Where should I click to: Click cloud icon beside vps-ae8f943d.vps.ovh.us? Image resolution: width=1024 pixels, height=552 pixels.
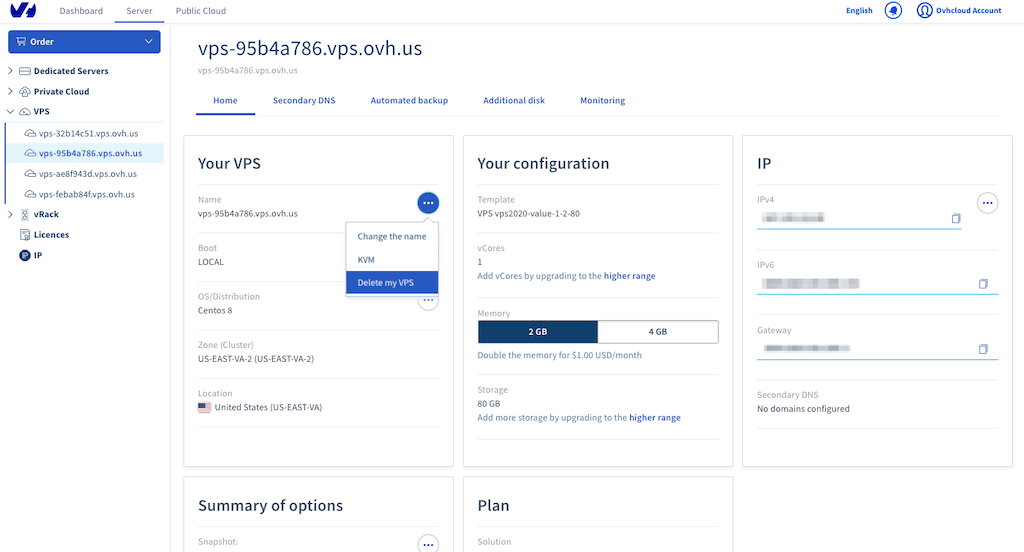(x=30, y=174)
